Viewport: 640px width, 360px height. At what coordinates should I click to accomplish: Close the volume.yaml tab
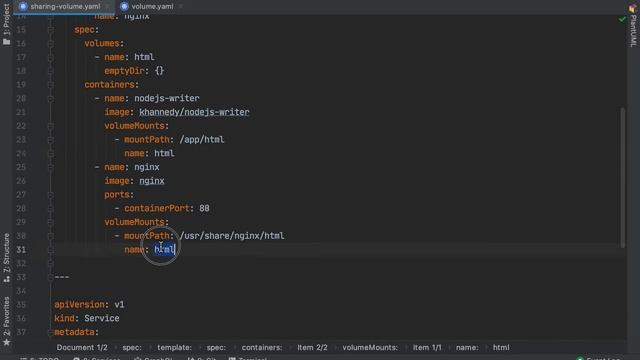click(180, 7)
